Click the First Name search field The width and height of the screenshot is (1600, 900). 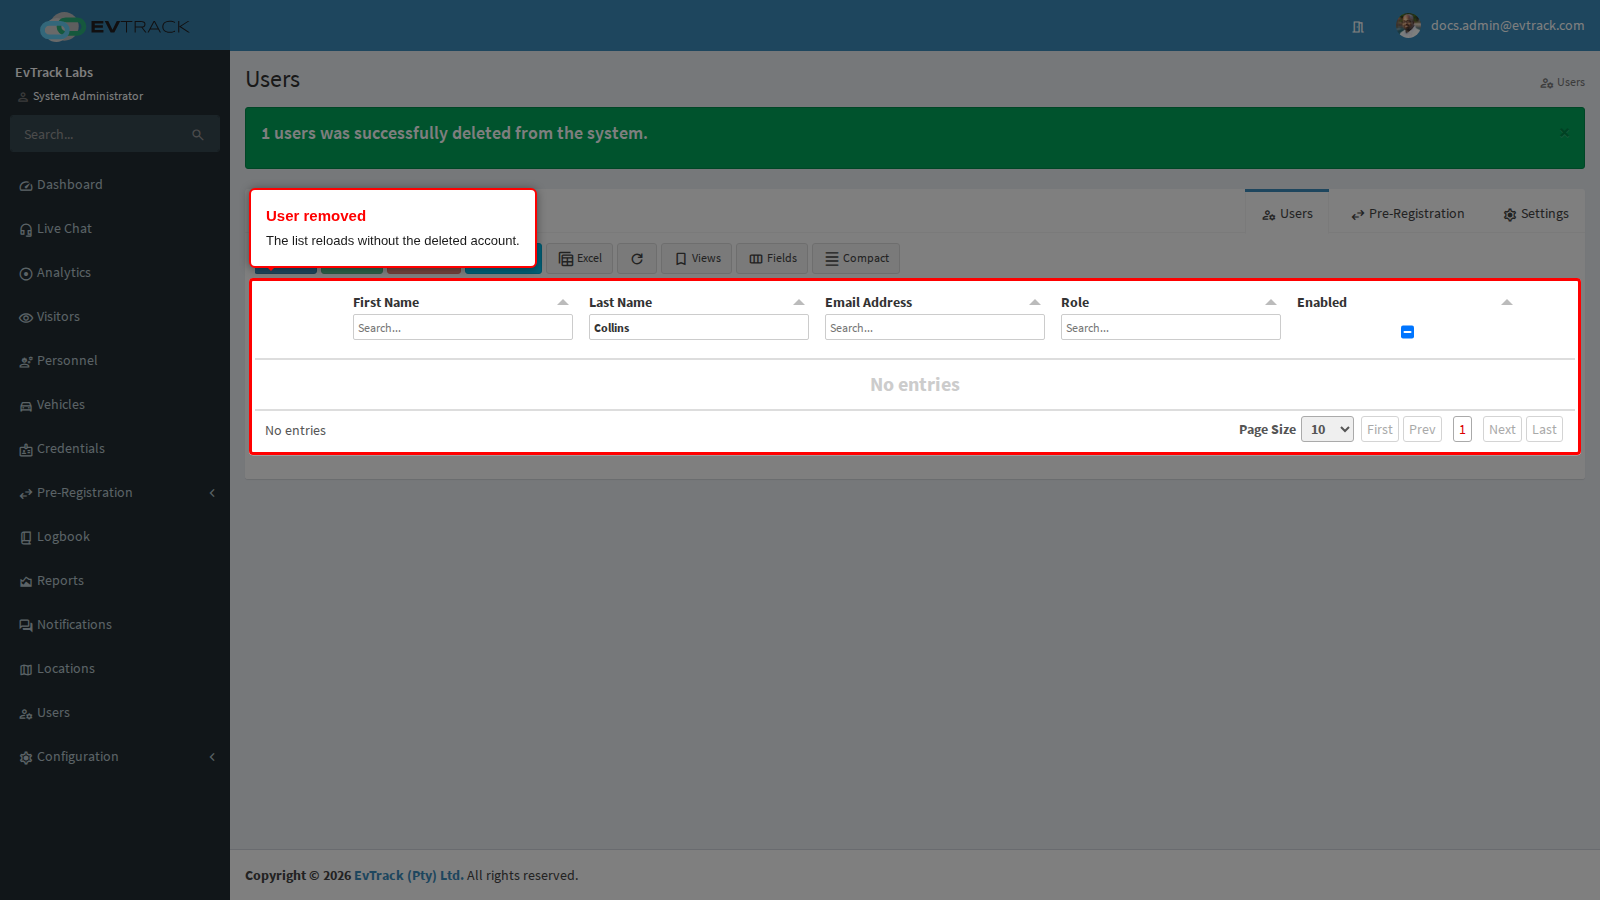click(463, 327)
